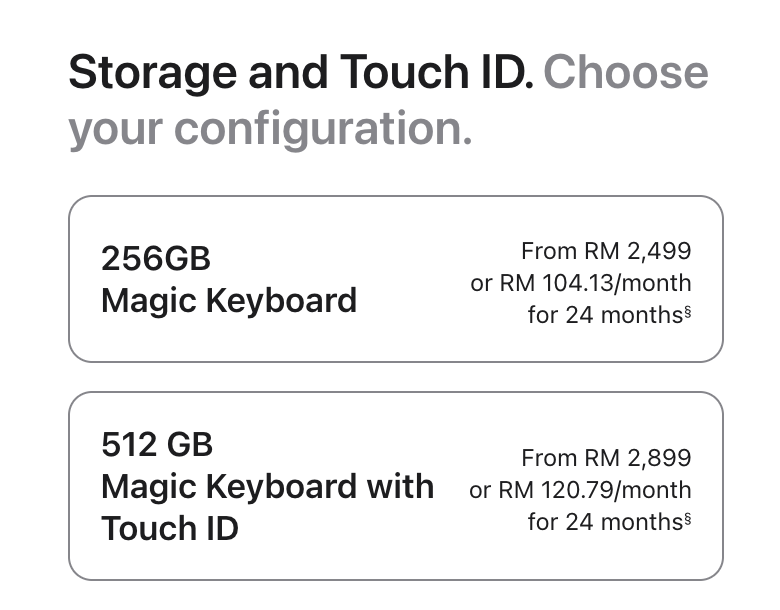780x610 pixels.
Task: Click "Touch ID." in the page heading
Action: point(437,73)
